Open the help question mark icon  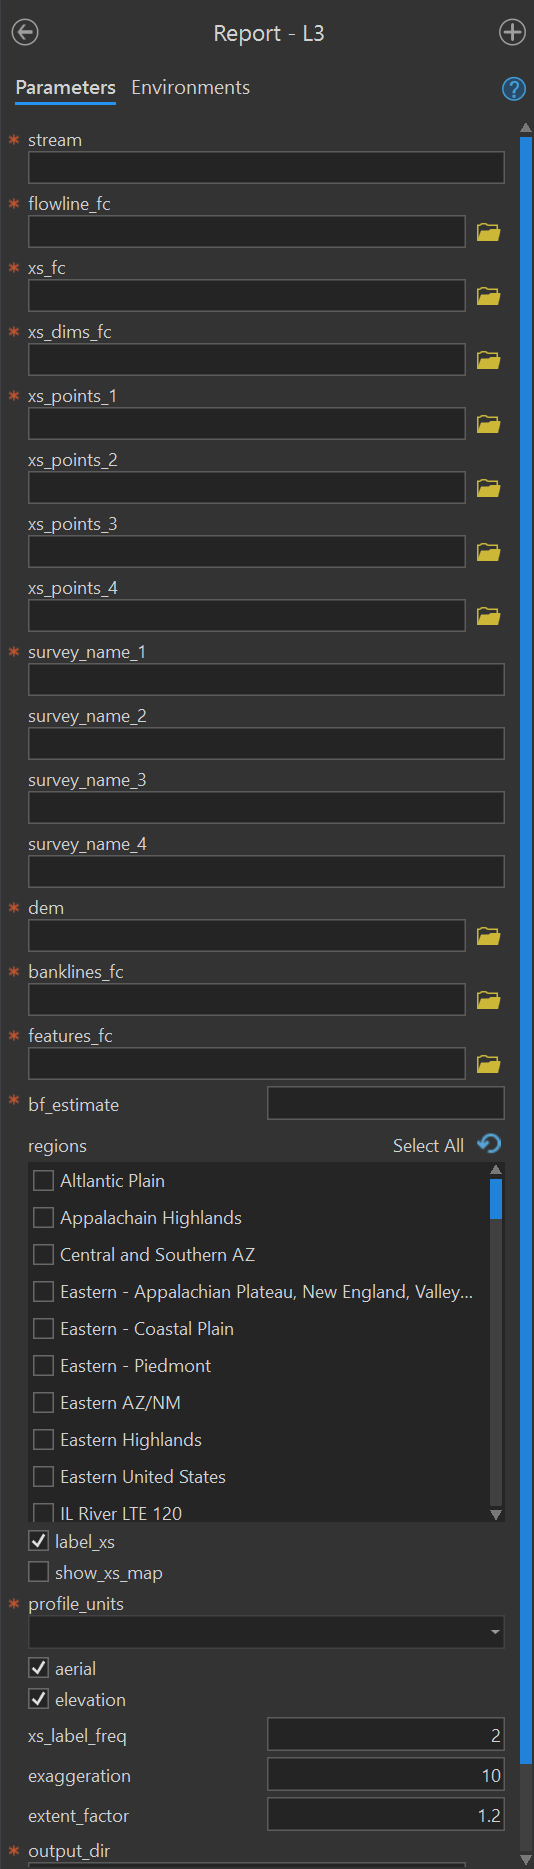tap(513, 89)
